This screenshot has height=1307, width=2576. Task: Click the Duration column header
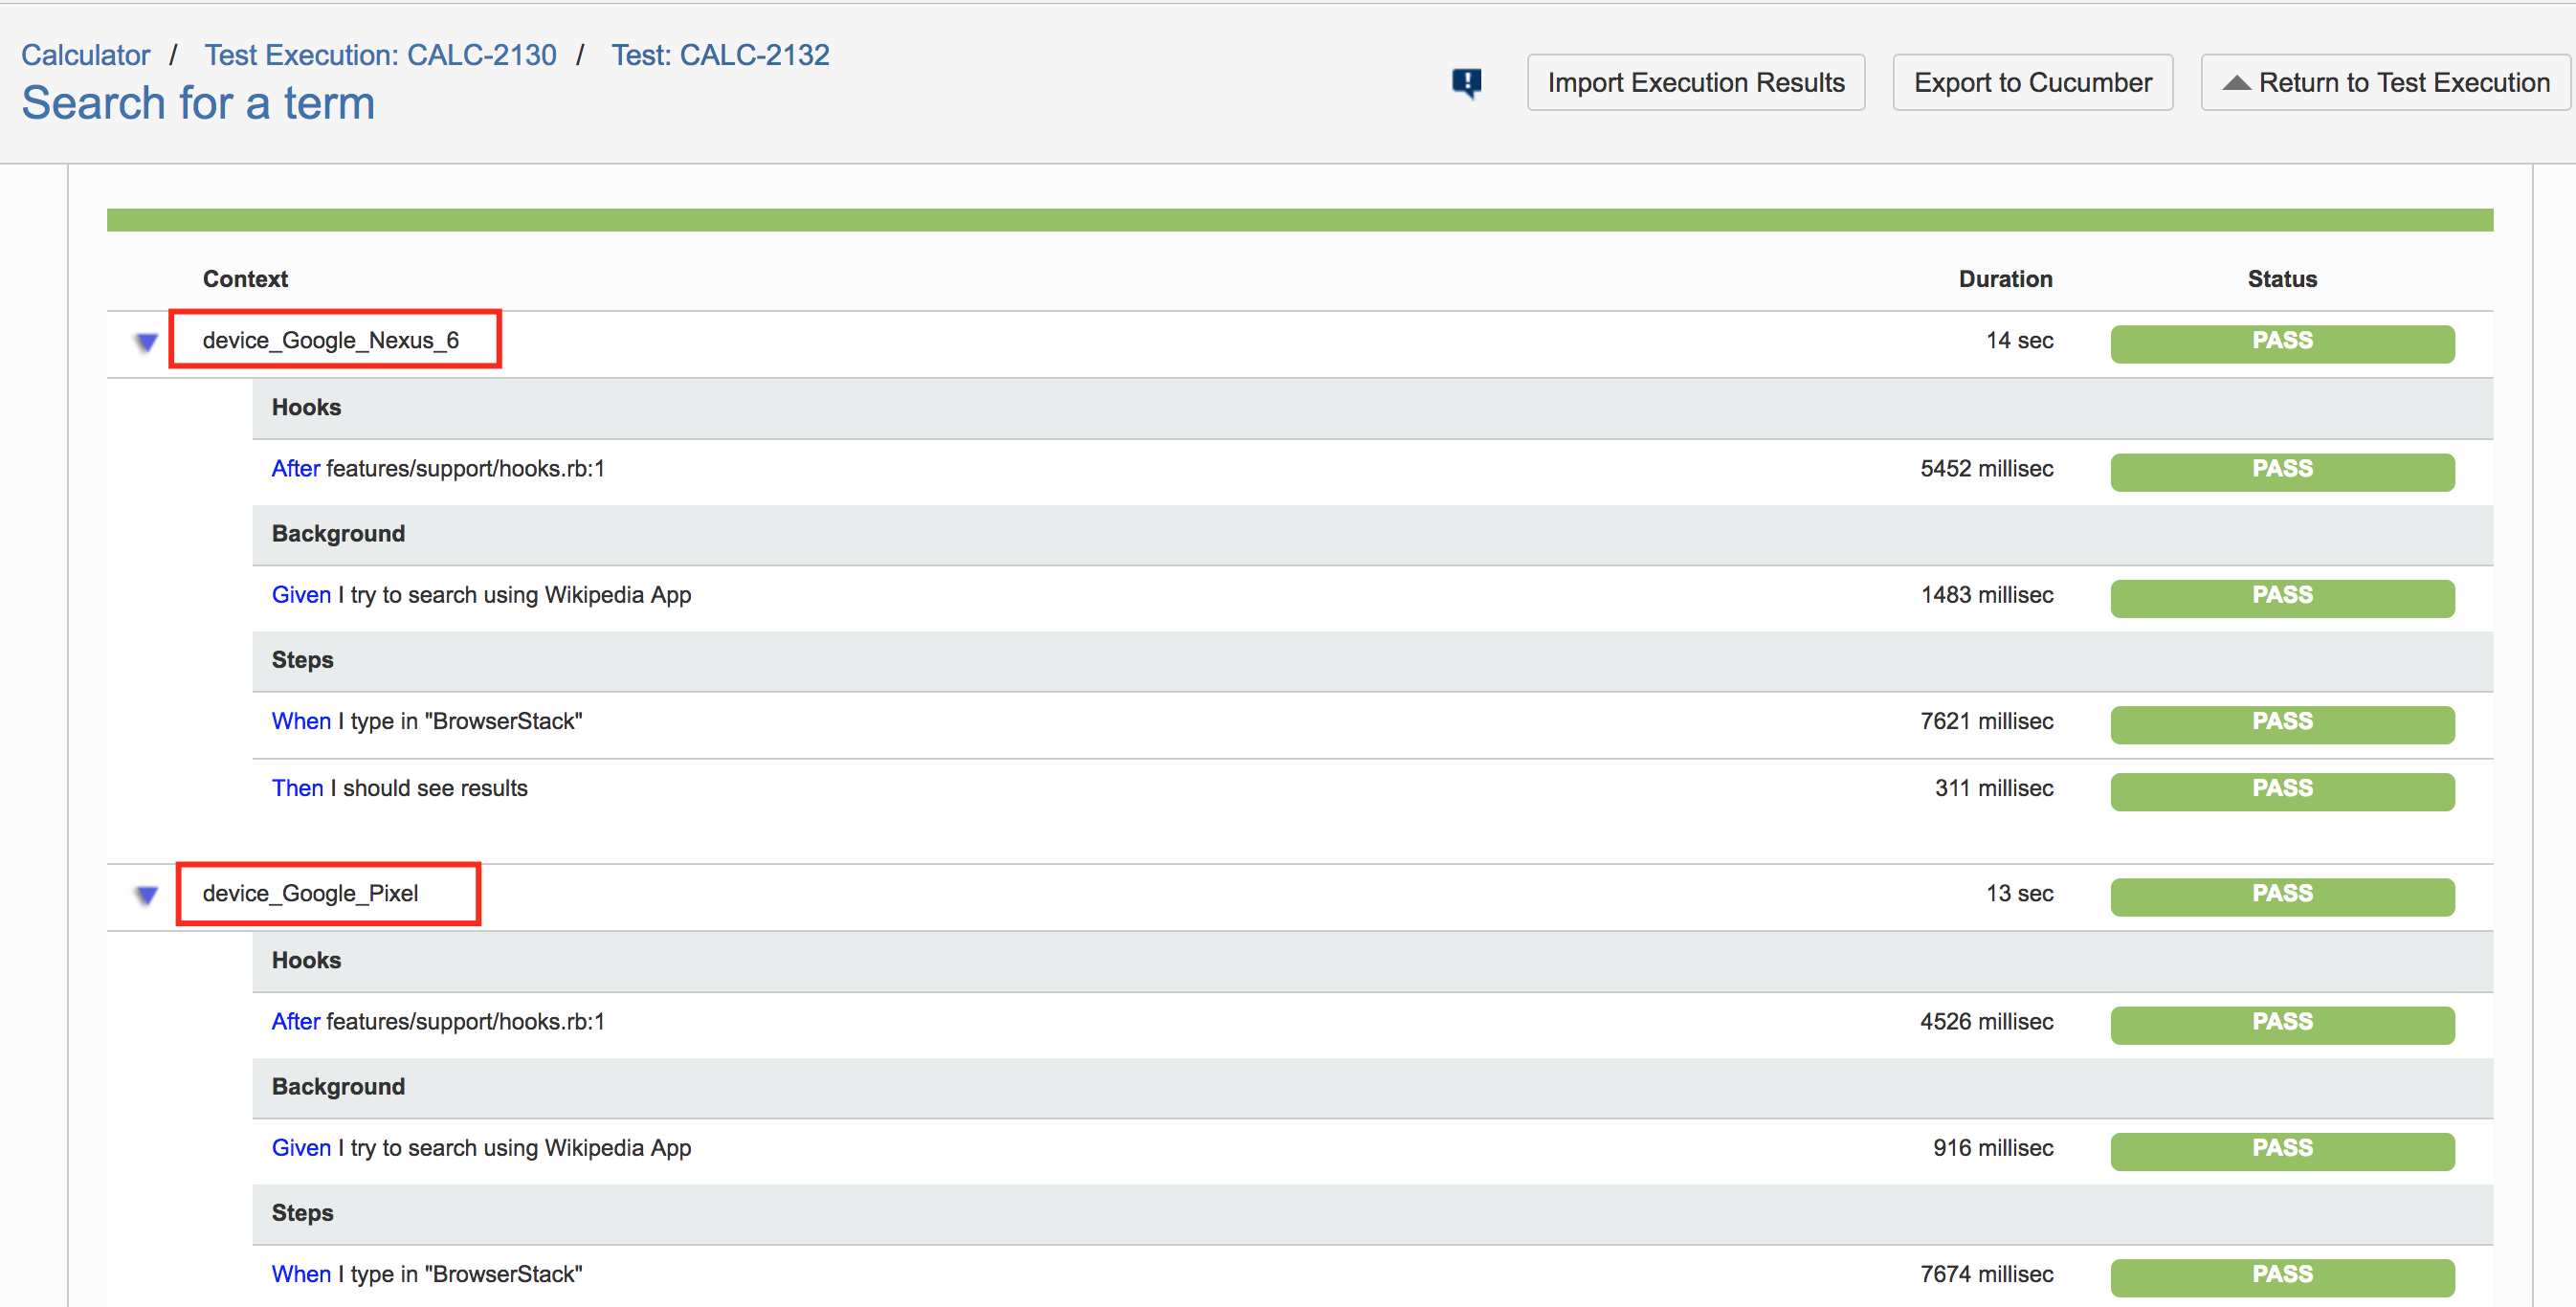pyautogui.click(x=2005, y=279)
